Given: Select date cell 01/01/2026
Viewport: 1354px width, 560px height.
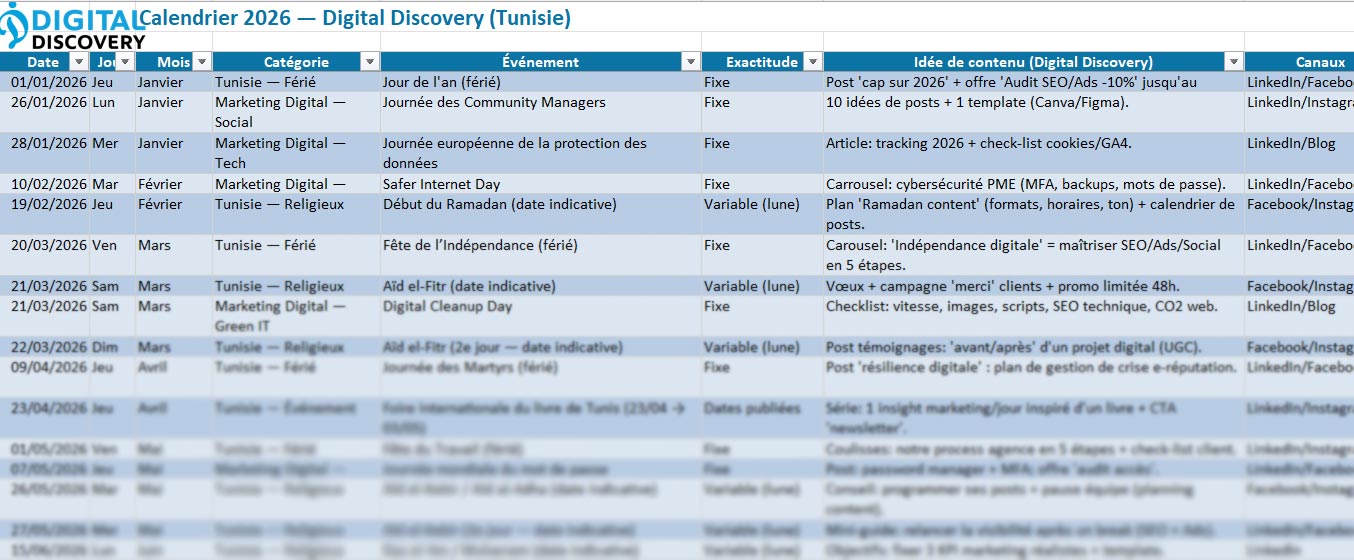Looking at the screenshot, I should pos(46,82).
